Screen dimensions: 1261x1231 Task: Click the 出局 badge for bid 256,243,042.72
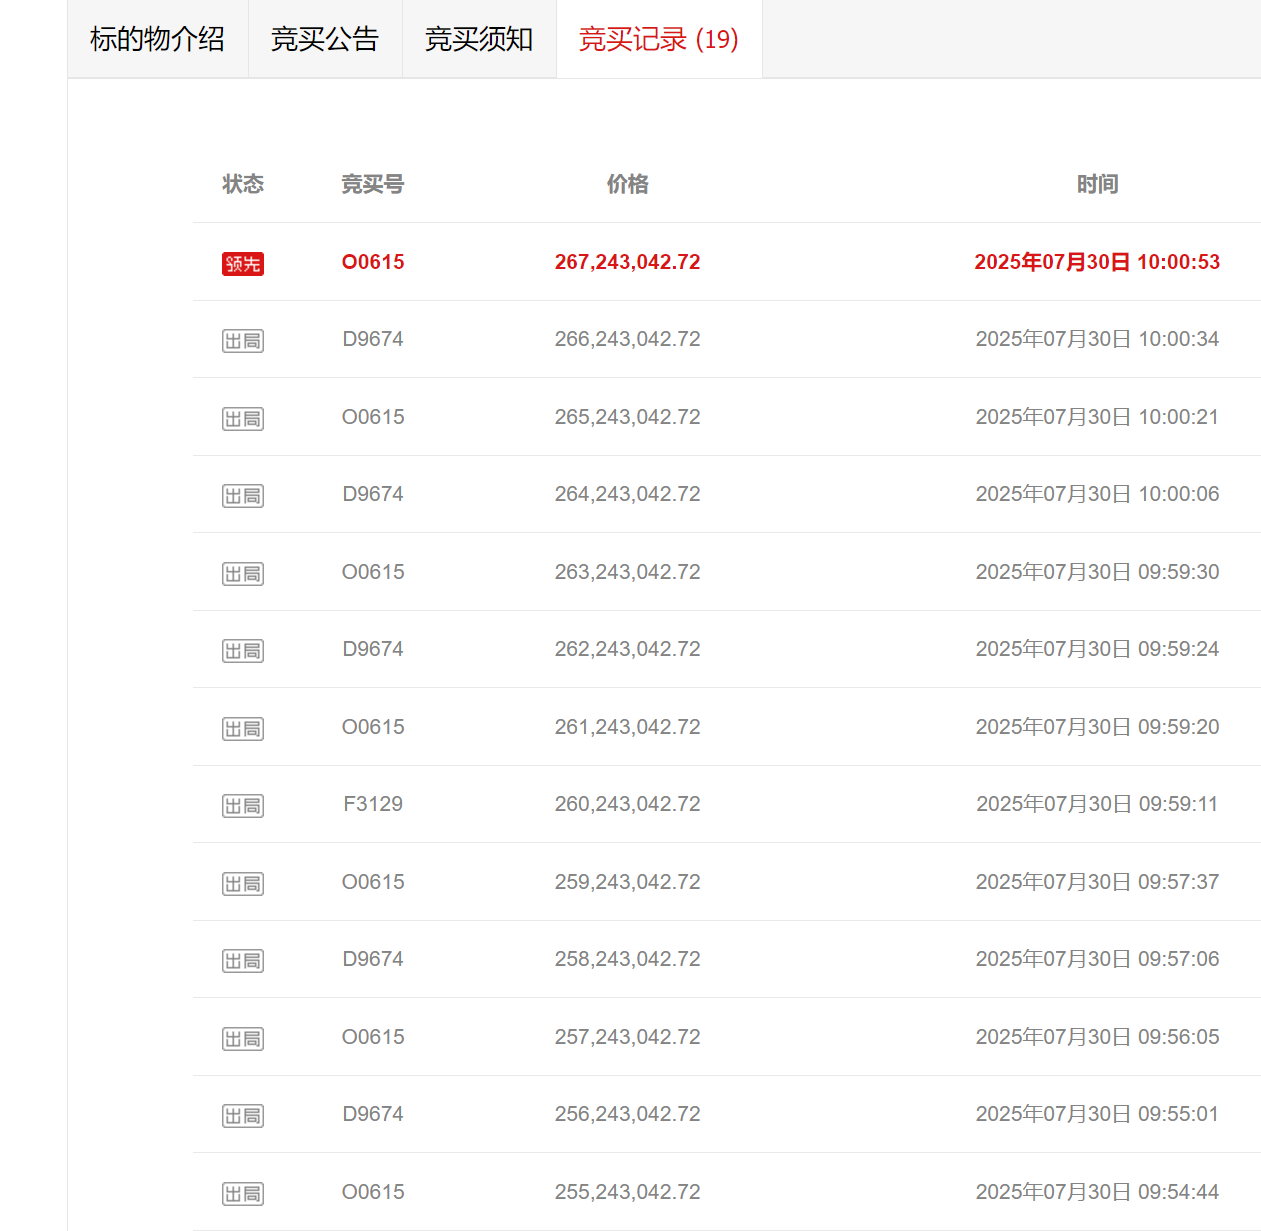point(243,1116)
